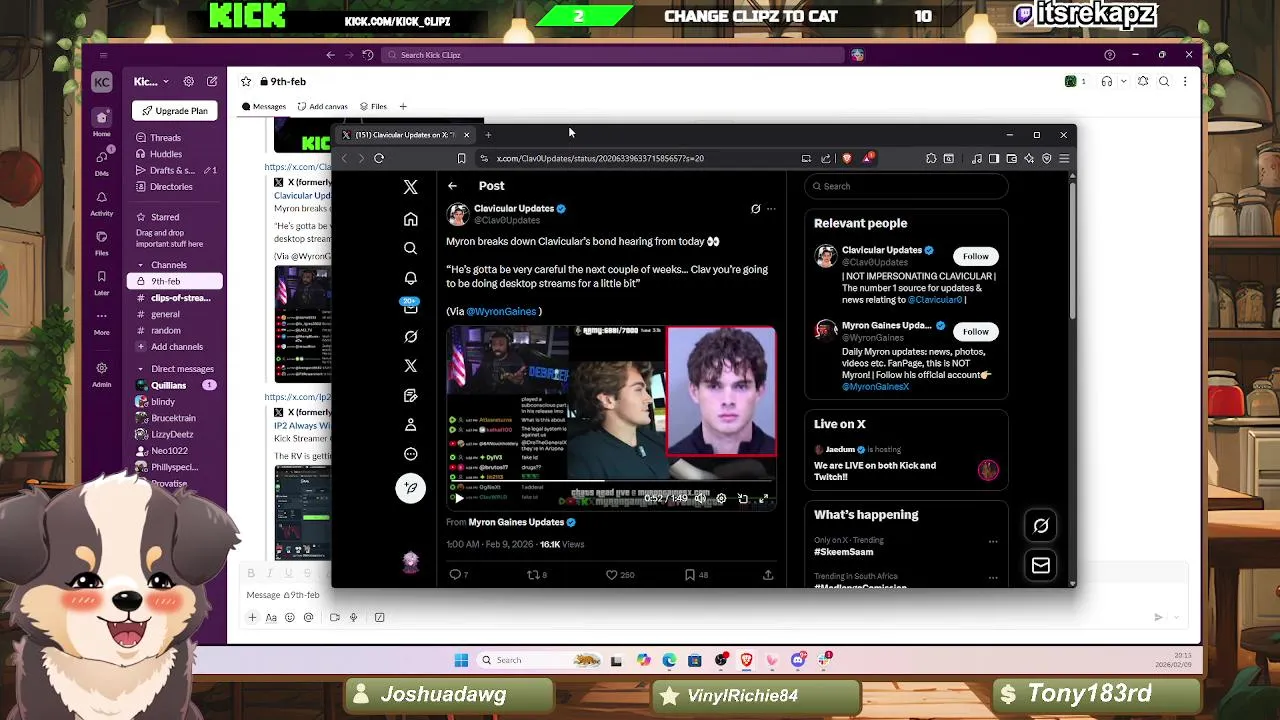The image size is (1280, 720).
Task: Close the Clavicular Updates browser tab
Action: (x=466, y=135)
